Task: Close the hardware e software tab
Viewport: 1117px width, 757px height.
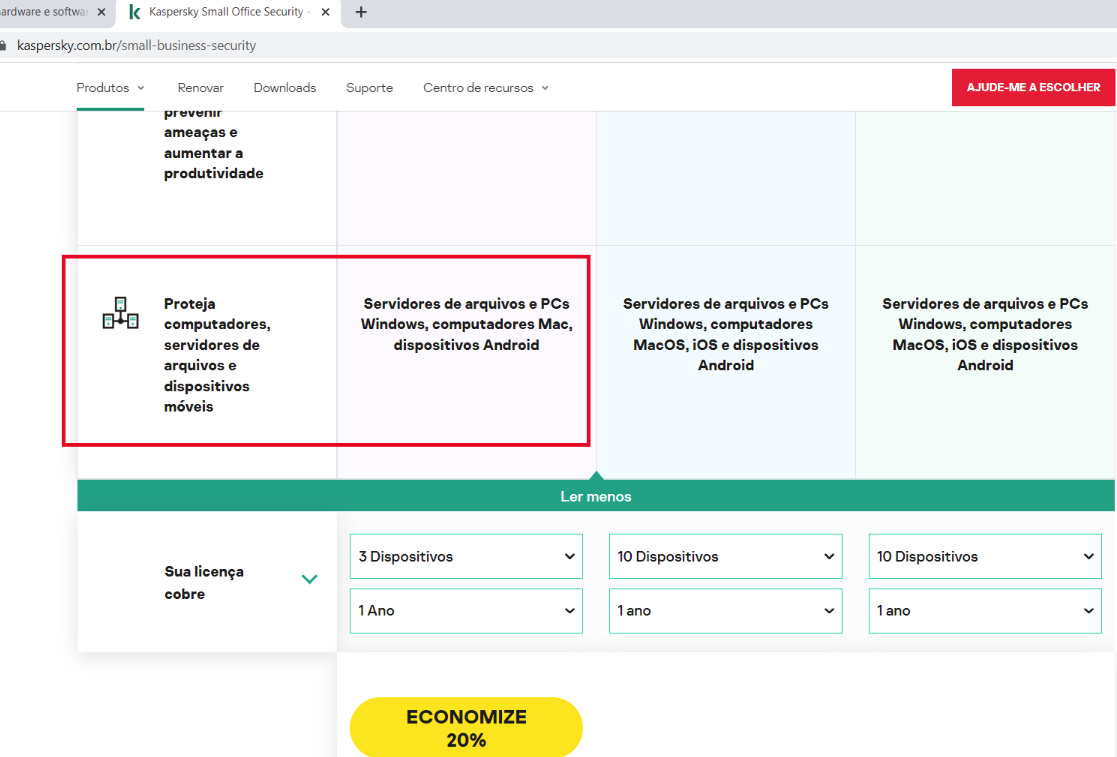Action: point(101,12)
